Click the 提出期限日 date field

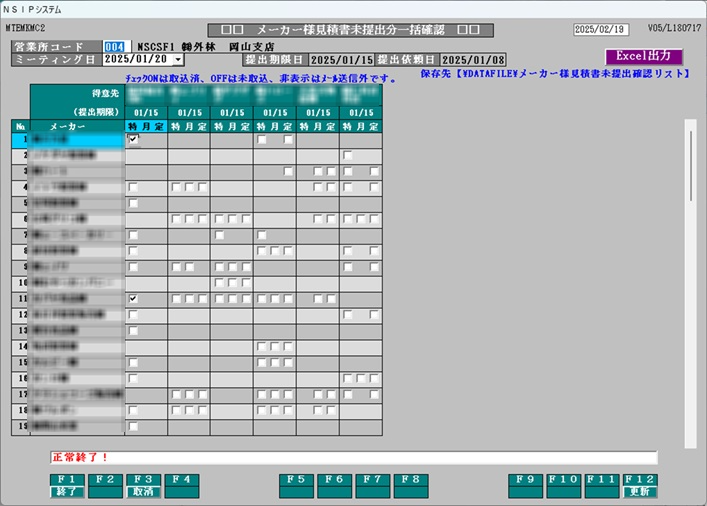click(342, 60)
